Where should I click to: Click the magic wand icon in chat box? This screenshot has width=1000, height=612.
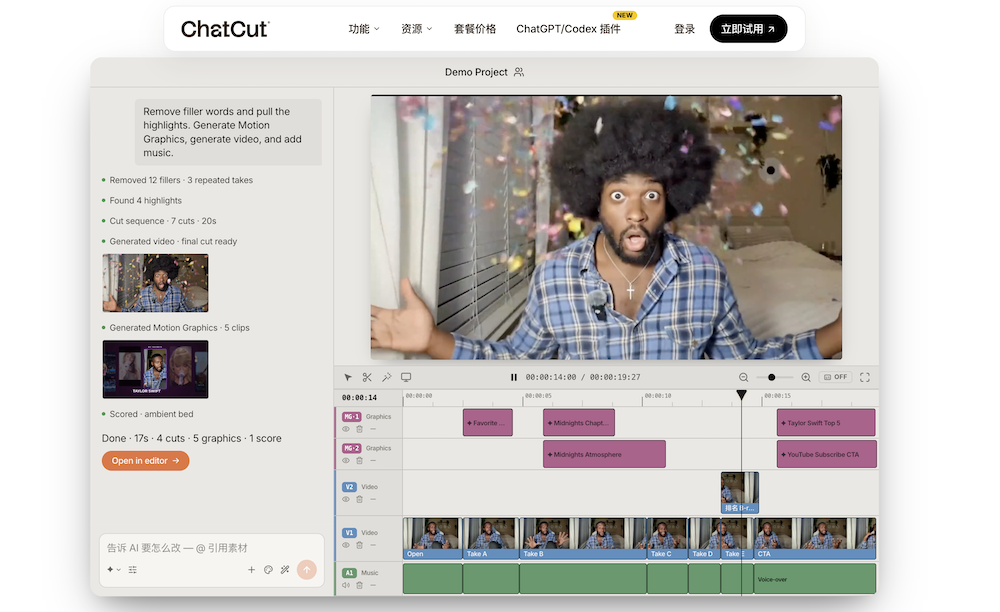pyautogui.click(x=285, y=569)
